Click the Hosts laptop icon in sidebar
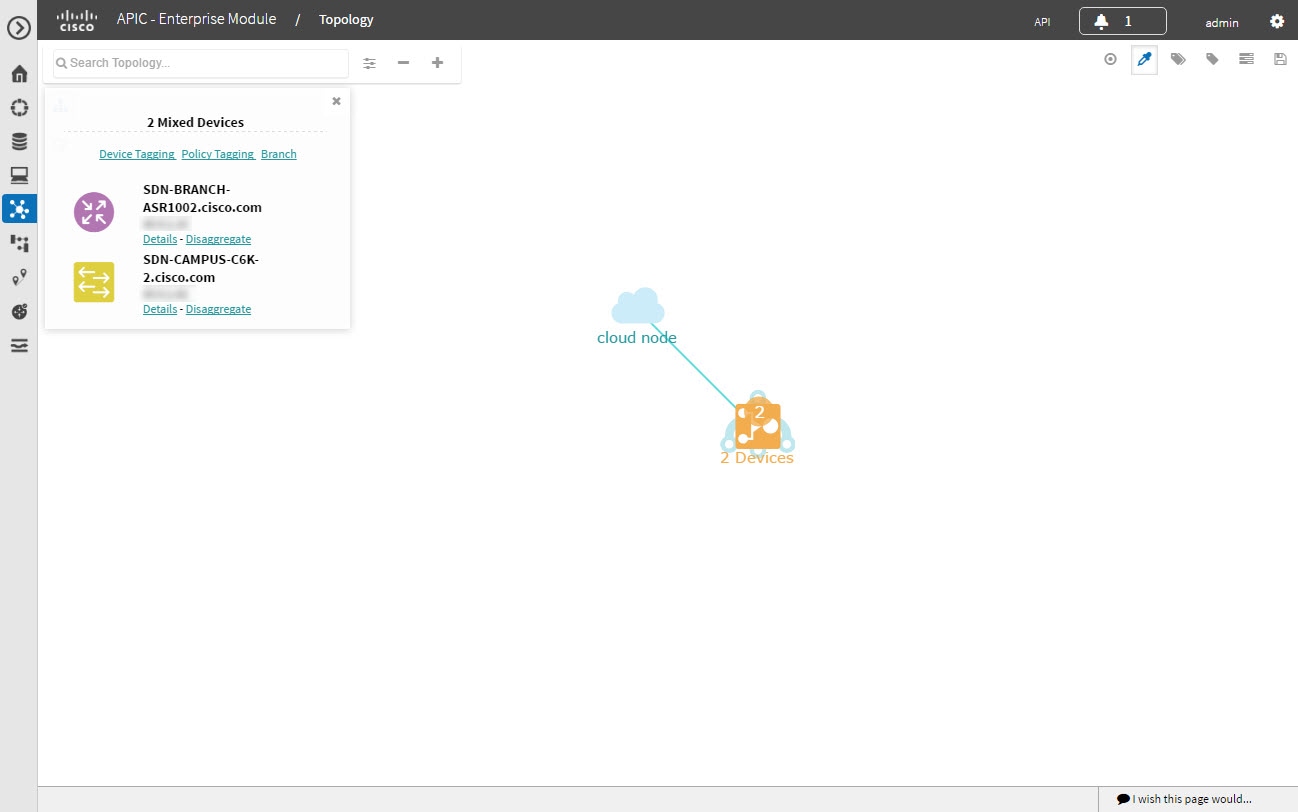 (x=19, y=174)
